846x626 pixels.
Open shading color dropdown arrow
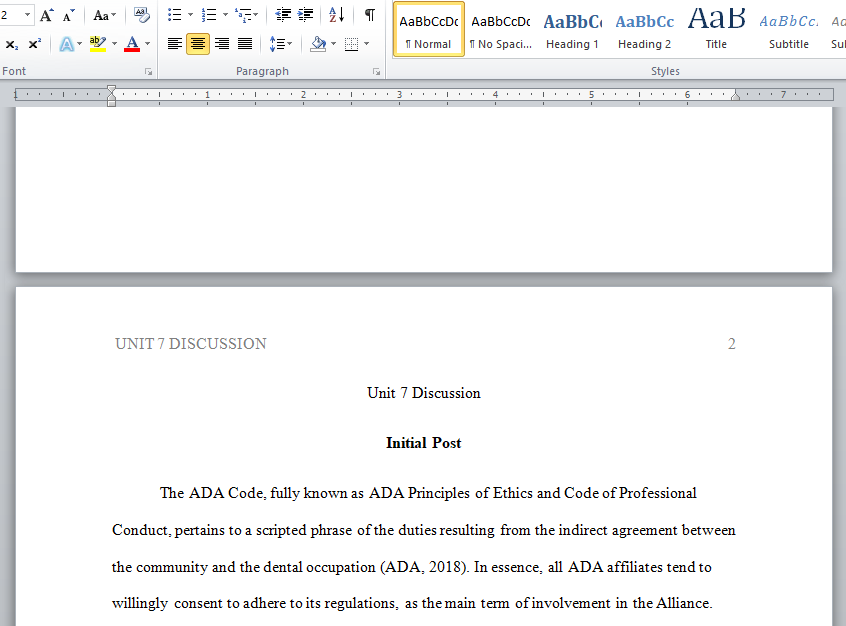point(333,44)
